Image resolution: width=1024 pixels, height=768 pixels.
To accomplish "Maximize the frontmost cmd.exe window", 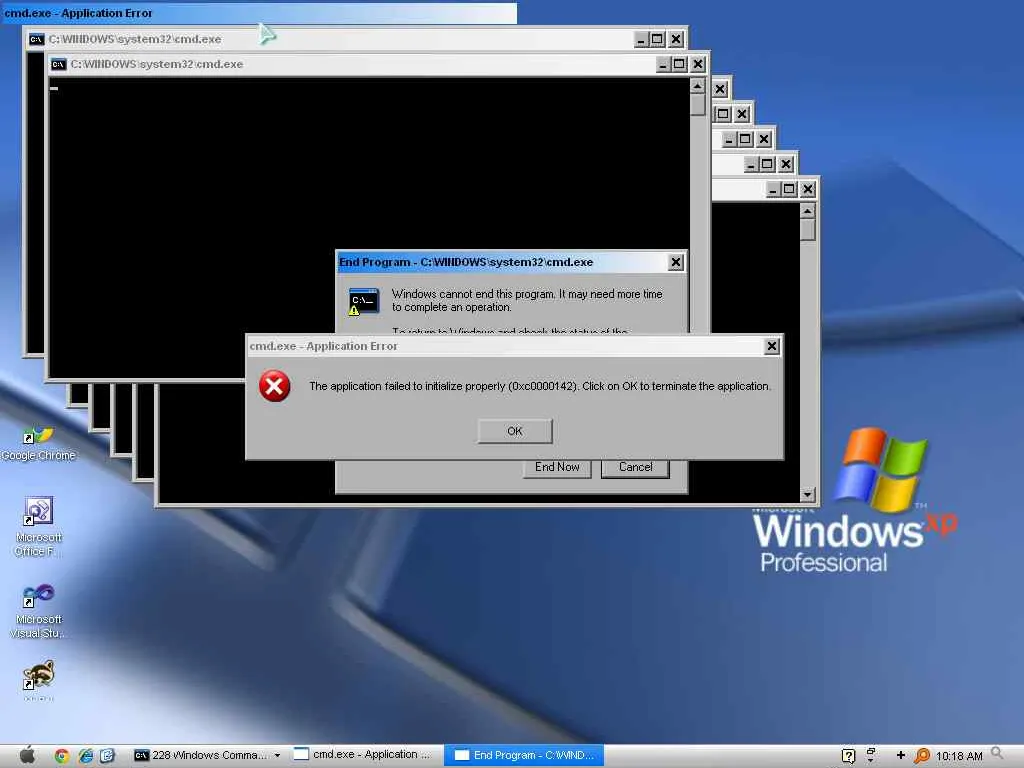I will [679, 64].
